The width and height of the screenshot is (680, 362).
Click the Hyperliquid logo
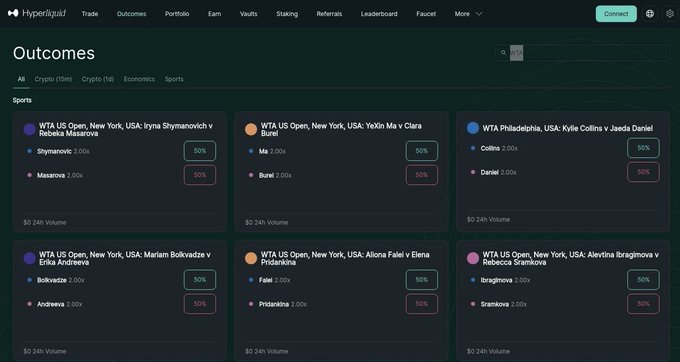coord(37,13)
